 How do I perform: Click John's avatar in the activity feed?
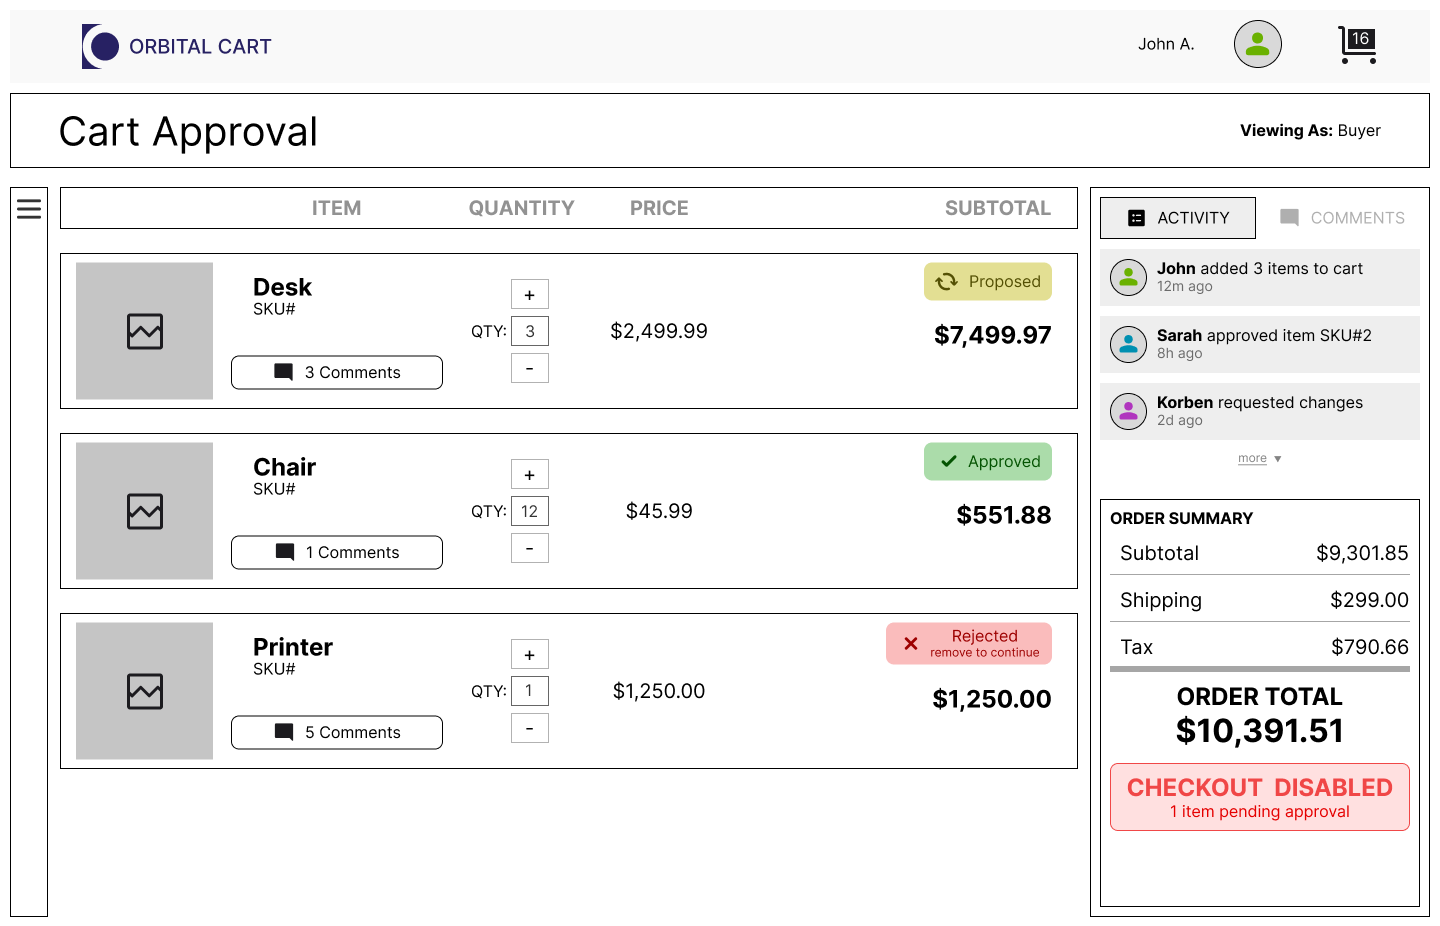[1128, 277]
